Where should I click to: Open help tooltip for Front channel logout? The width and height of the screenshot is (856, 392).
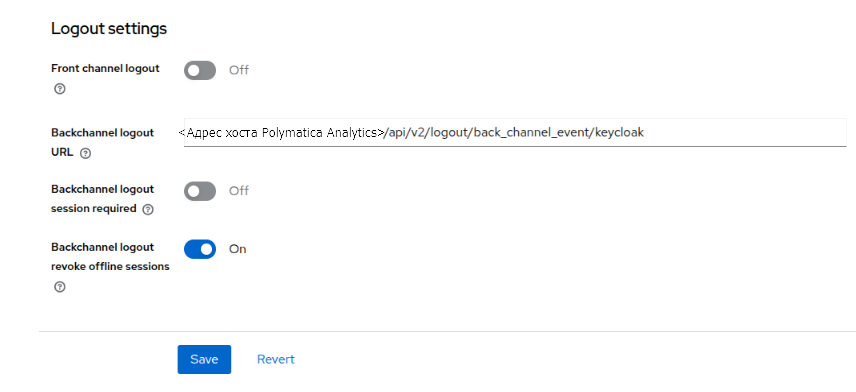60,89
